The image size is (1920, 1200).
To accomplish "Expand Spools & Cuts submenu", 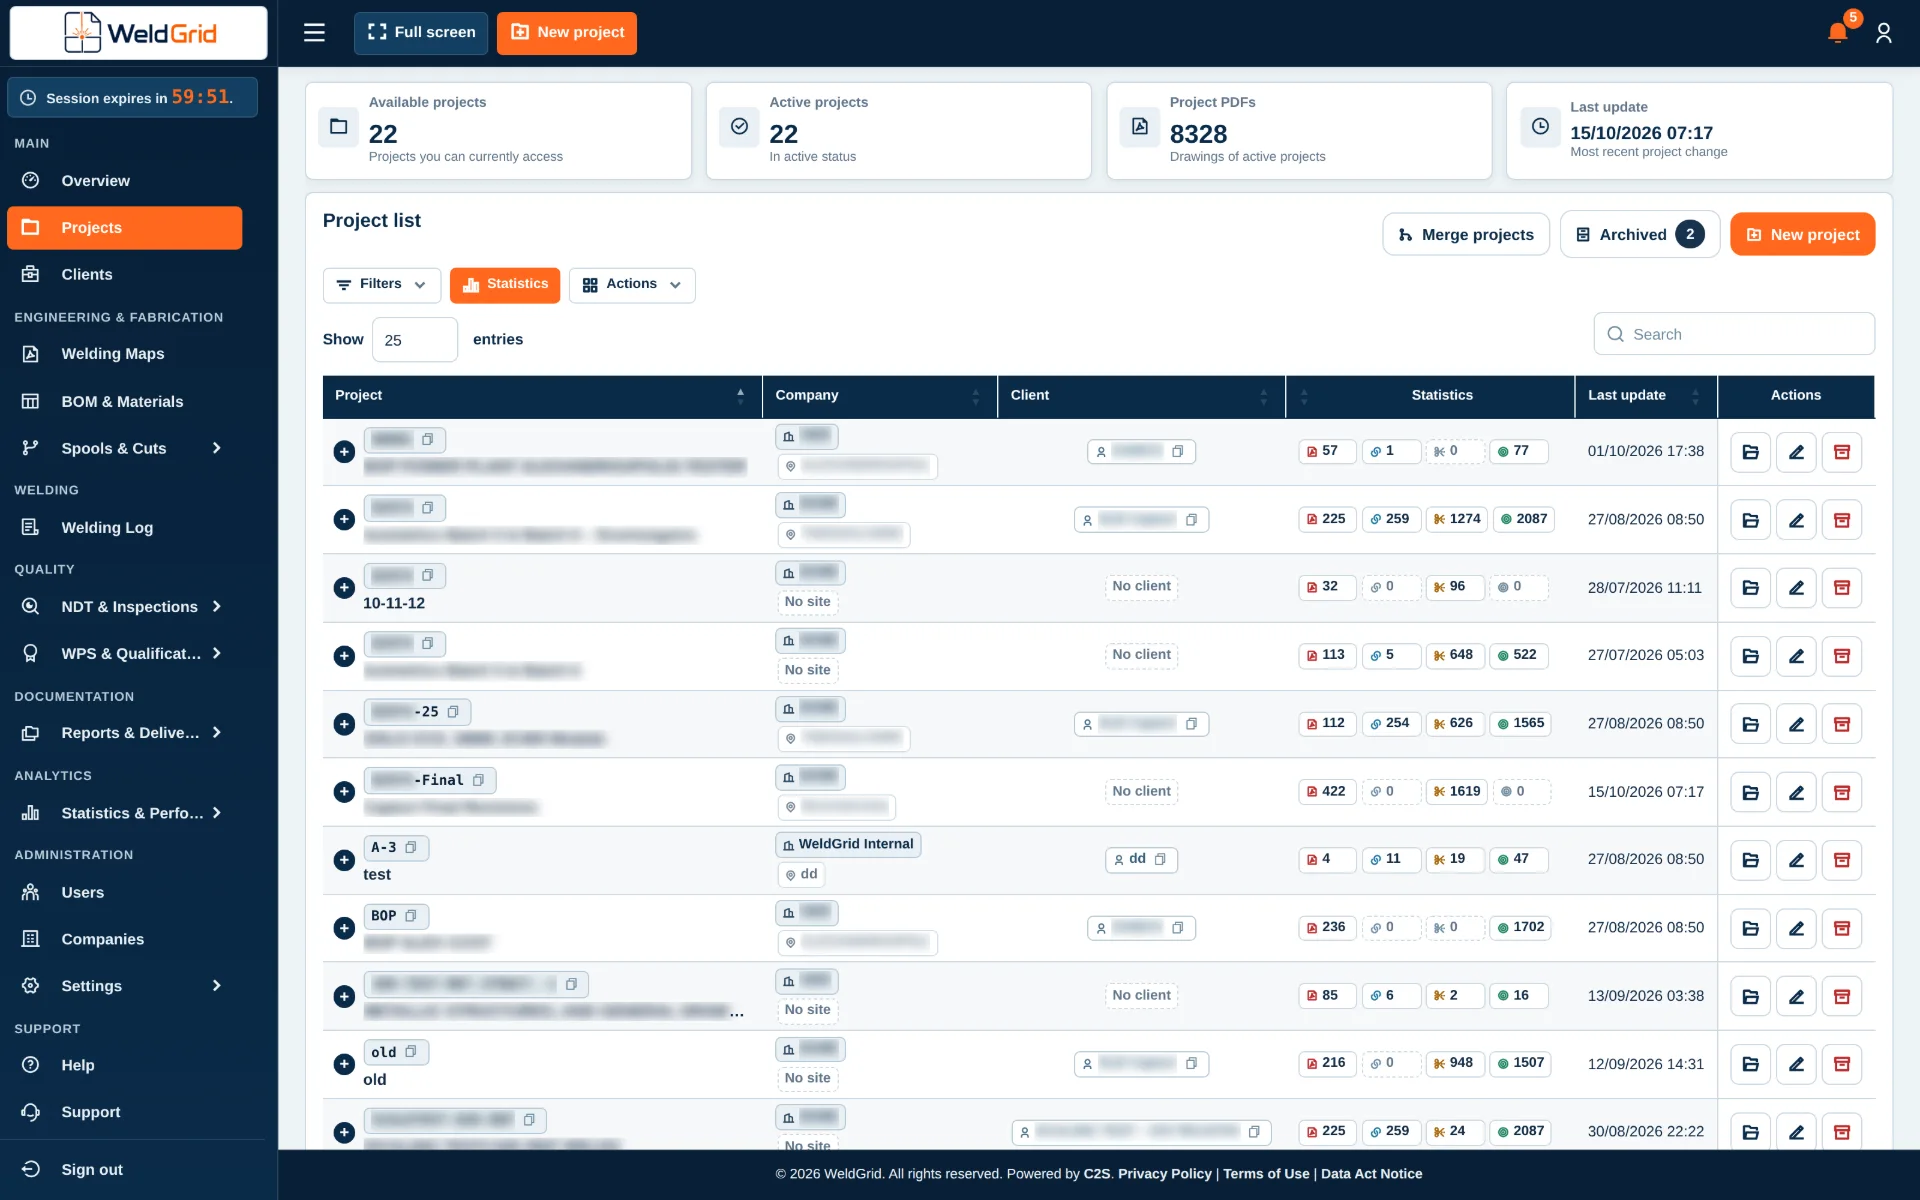I will [x=216, y=448].
